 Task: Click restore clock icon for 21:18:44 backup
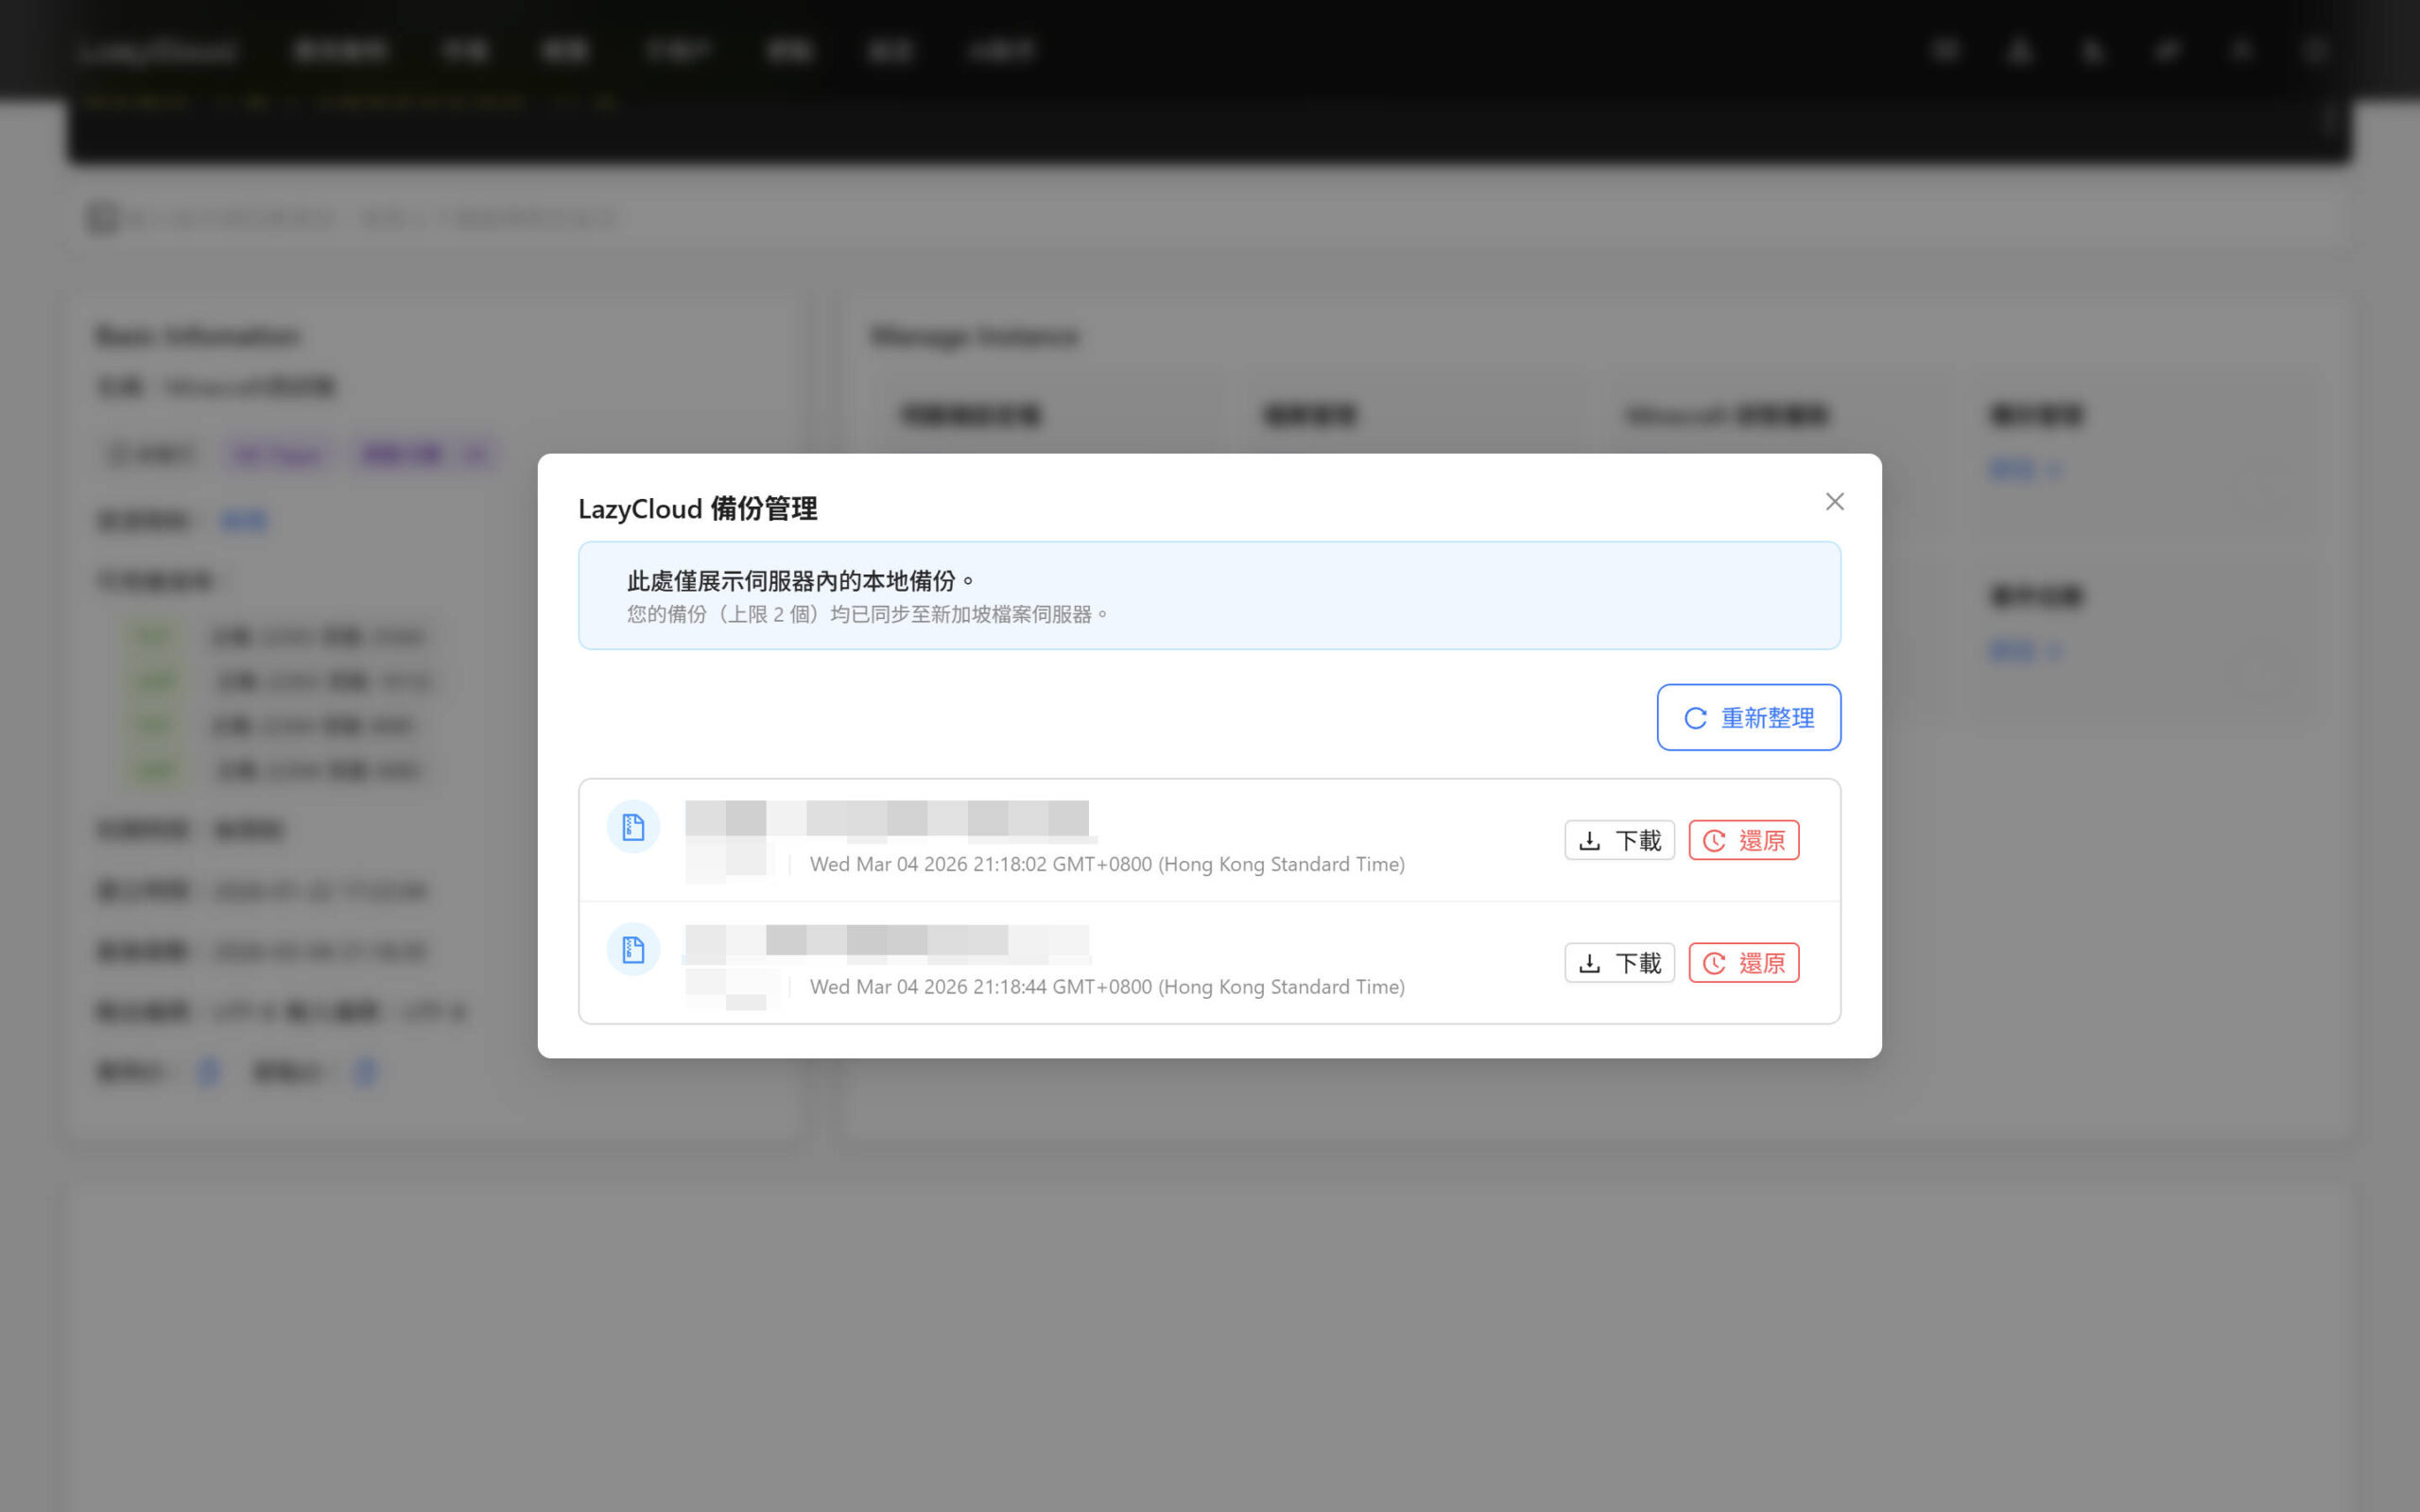coord(1714,963)
